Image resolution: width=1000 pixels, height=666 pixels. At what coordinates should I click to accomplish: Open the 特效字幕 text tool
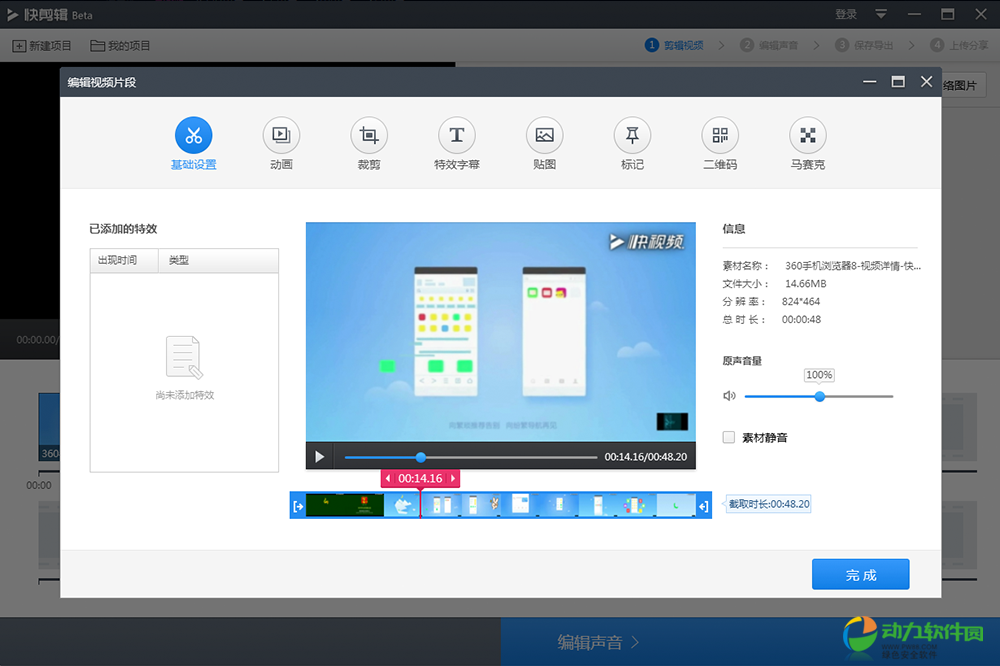pos(457,135)
